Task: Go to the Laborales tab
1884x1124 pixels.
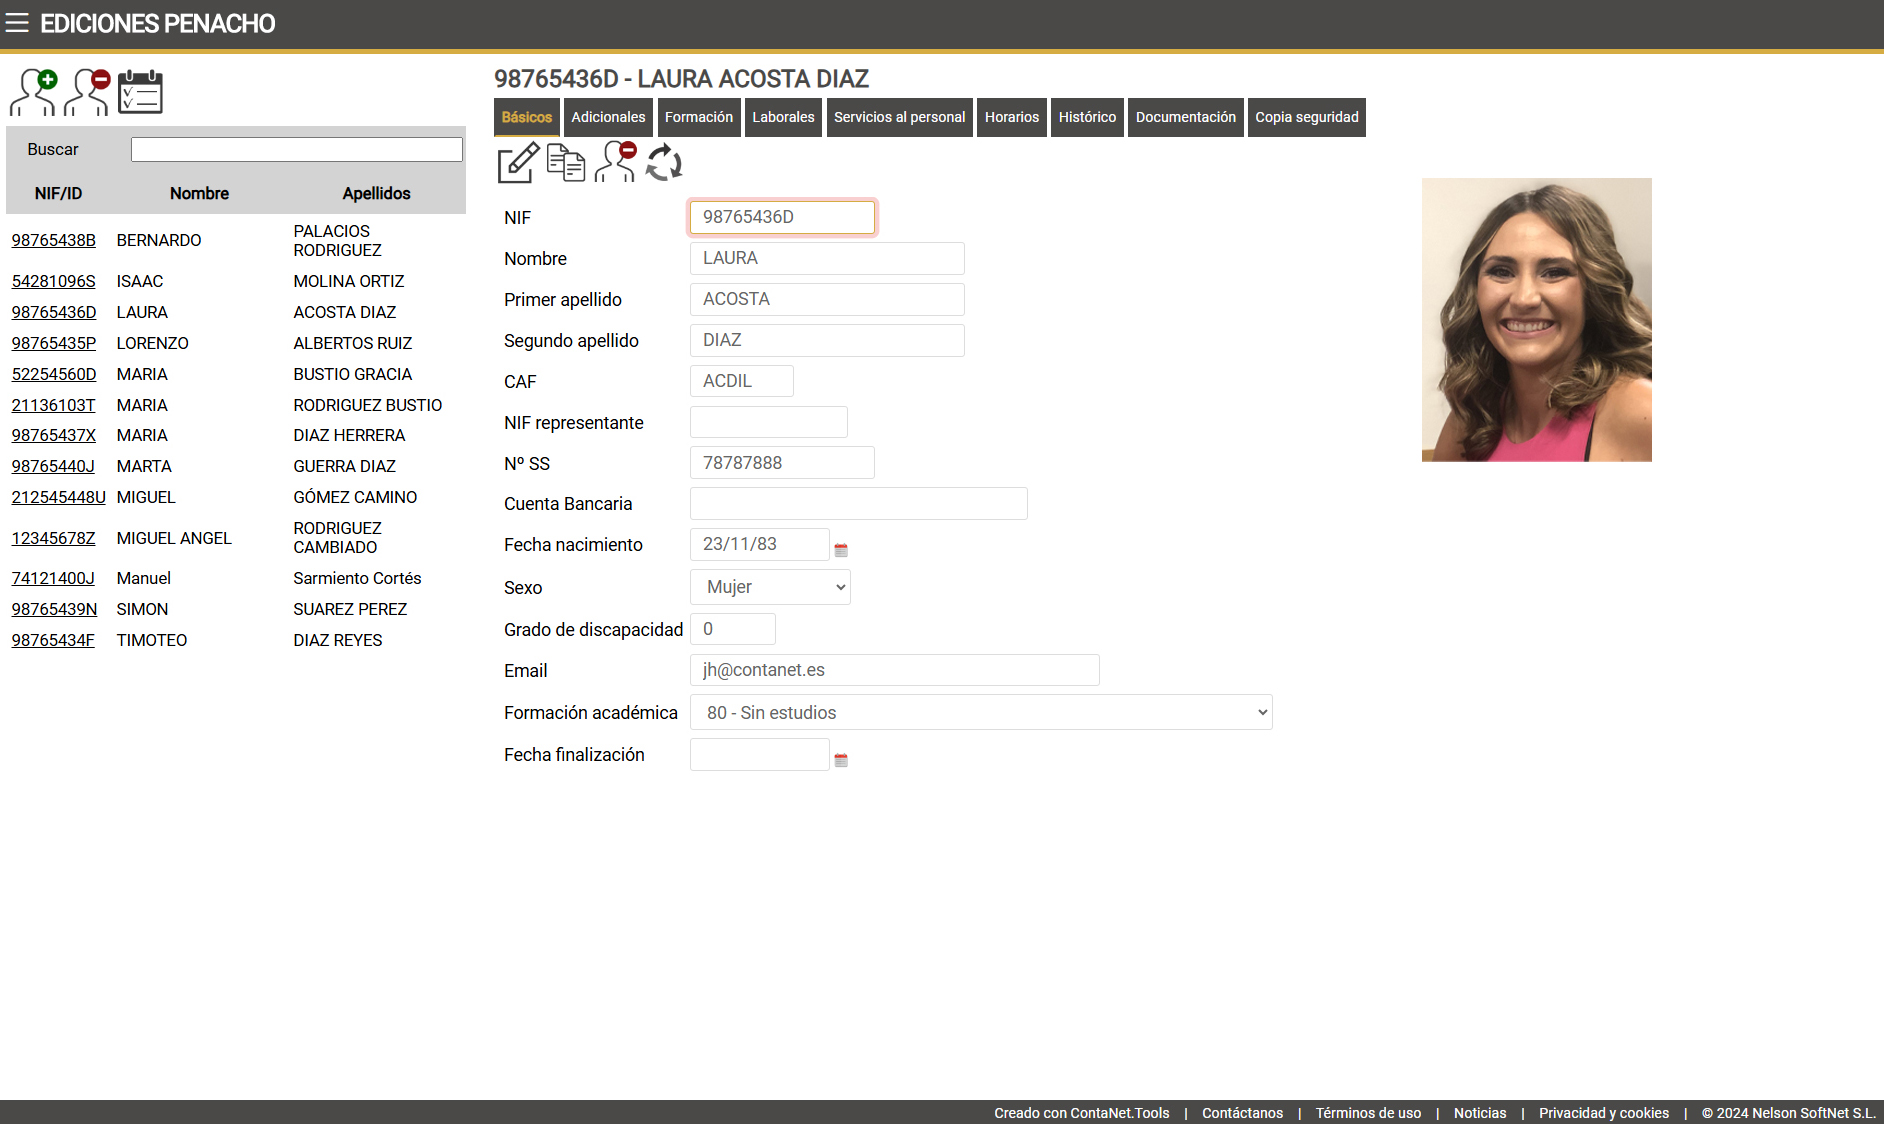Action: (783, 117)
